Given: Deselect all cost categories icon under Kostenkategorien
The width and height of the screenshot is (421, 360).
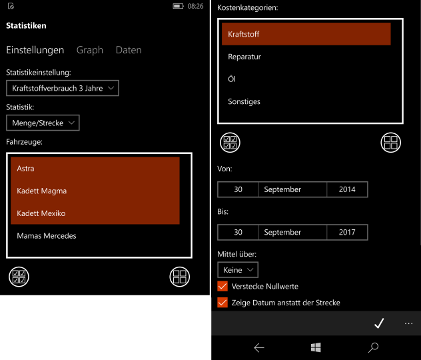Looking at the screenshot, I should (x=391, y=143).
